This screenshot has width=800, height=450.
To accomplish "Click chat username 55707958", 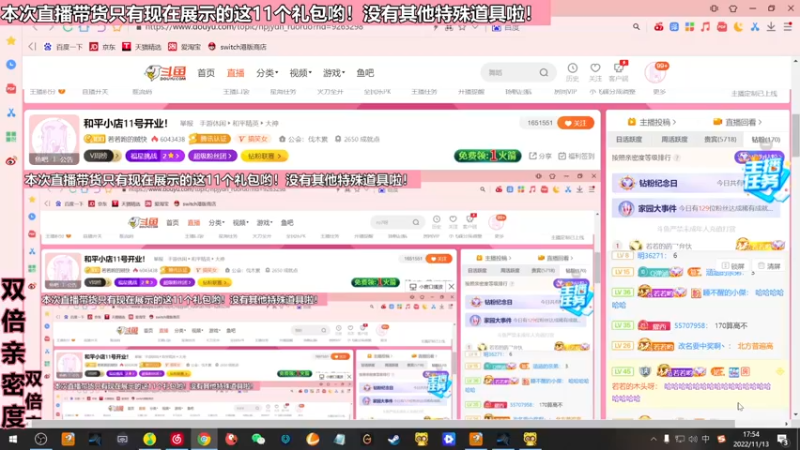I will coord(690,325).
